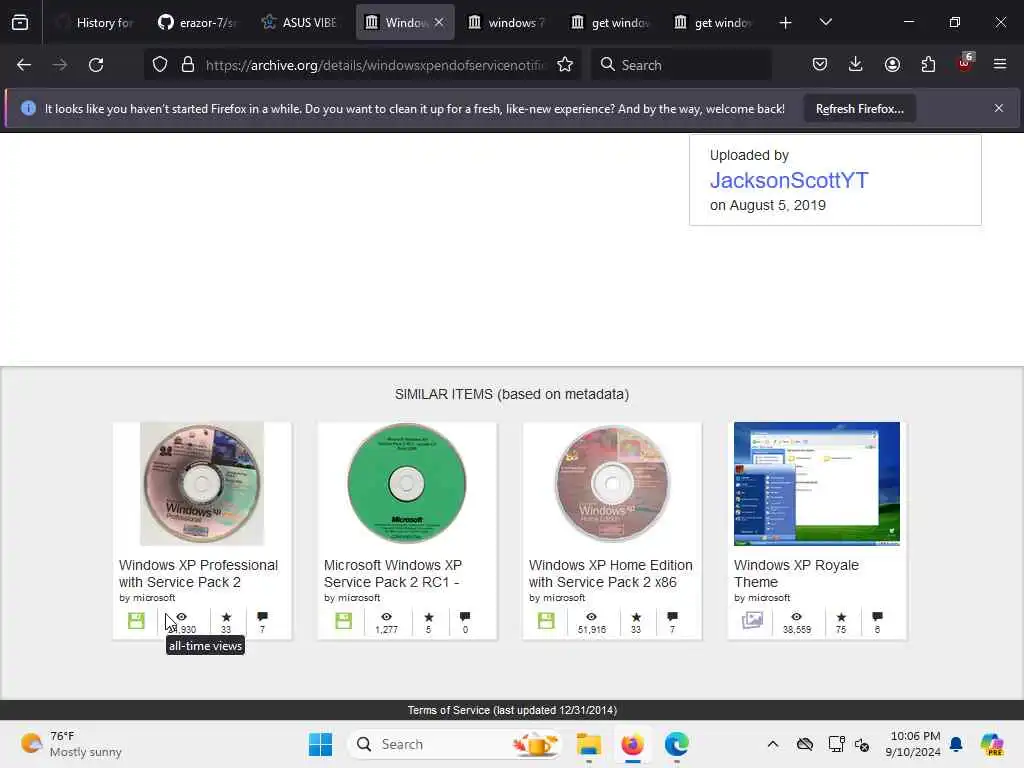
Task: Open Windows XP Royale Theme title link
Action: tap(796, 573)
